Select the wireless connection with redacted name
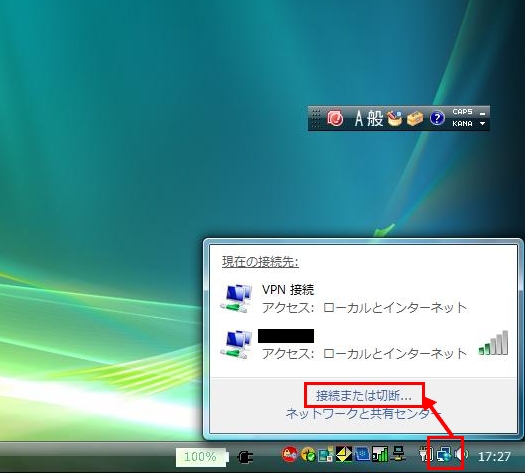The image size is (525, 473). point(363,344)
